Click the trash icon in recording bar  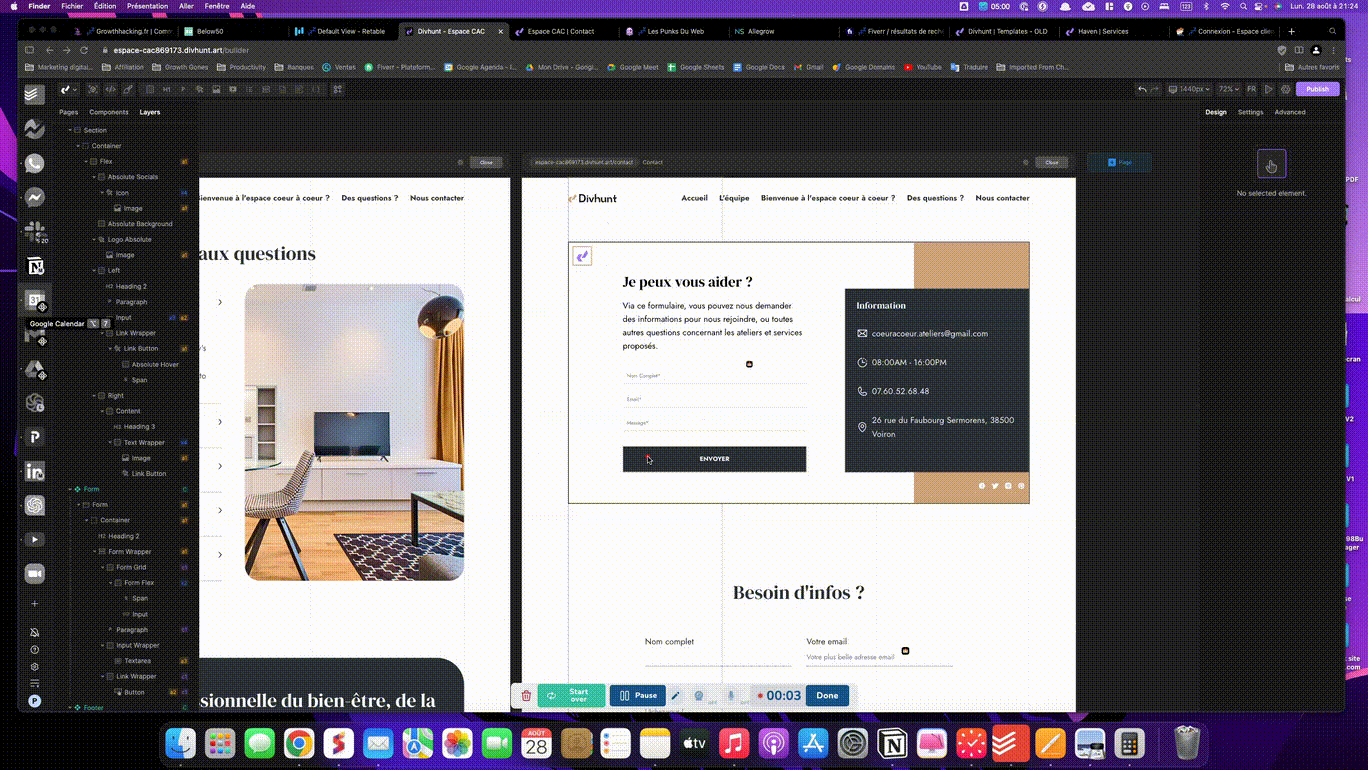click(526, 696)
